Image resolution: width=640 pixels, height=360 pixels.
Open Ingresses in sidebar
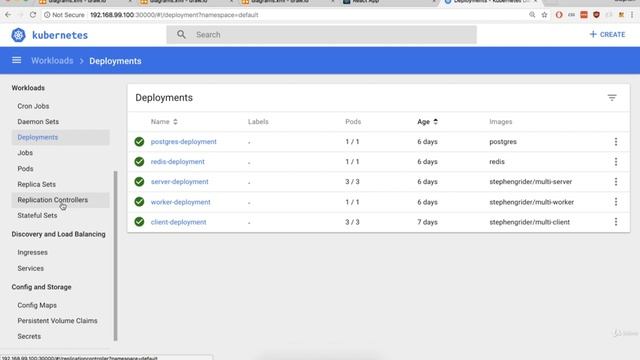pos(32,252)
